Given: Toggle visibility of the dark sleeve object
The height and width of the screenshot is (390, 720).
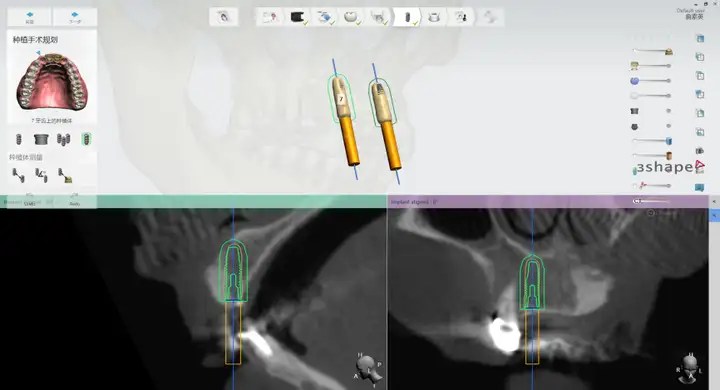Looking at the screenshot, I should [635, 111].
